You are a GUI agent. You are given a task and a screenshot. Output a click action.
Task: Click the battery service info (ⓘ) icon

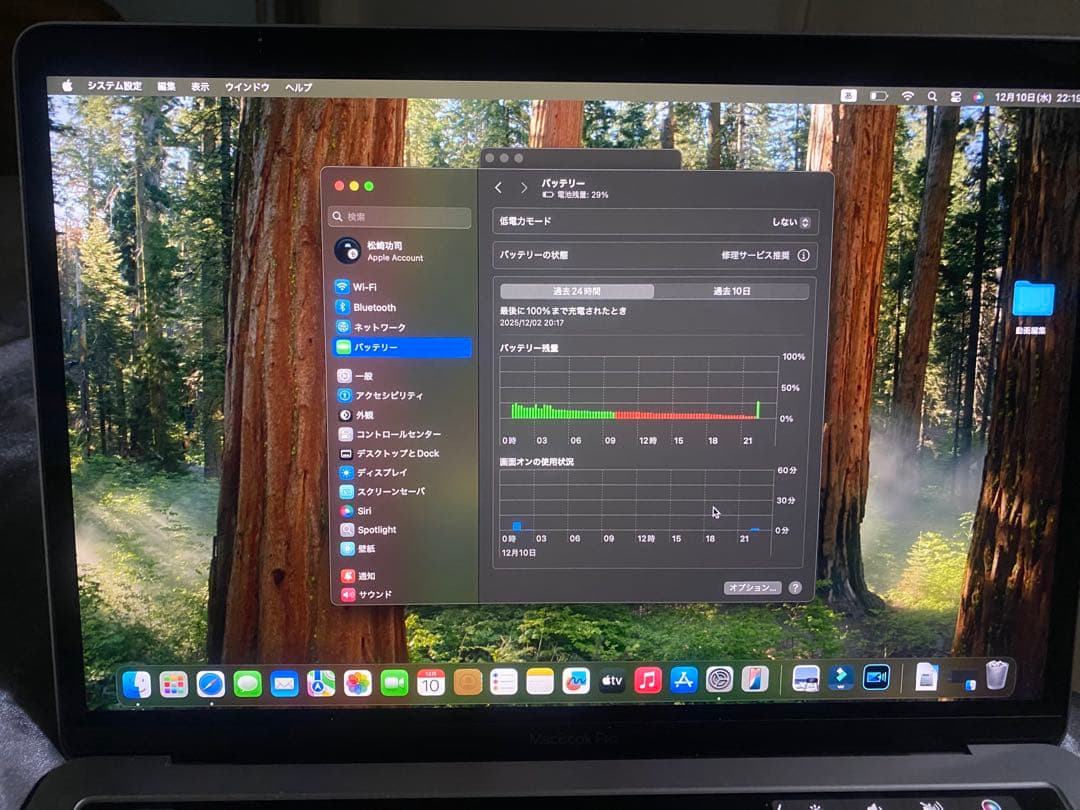(805, 256)
